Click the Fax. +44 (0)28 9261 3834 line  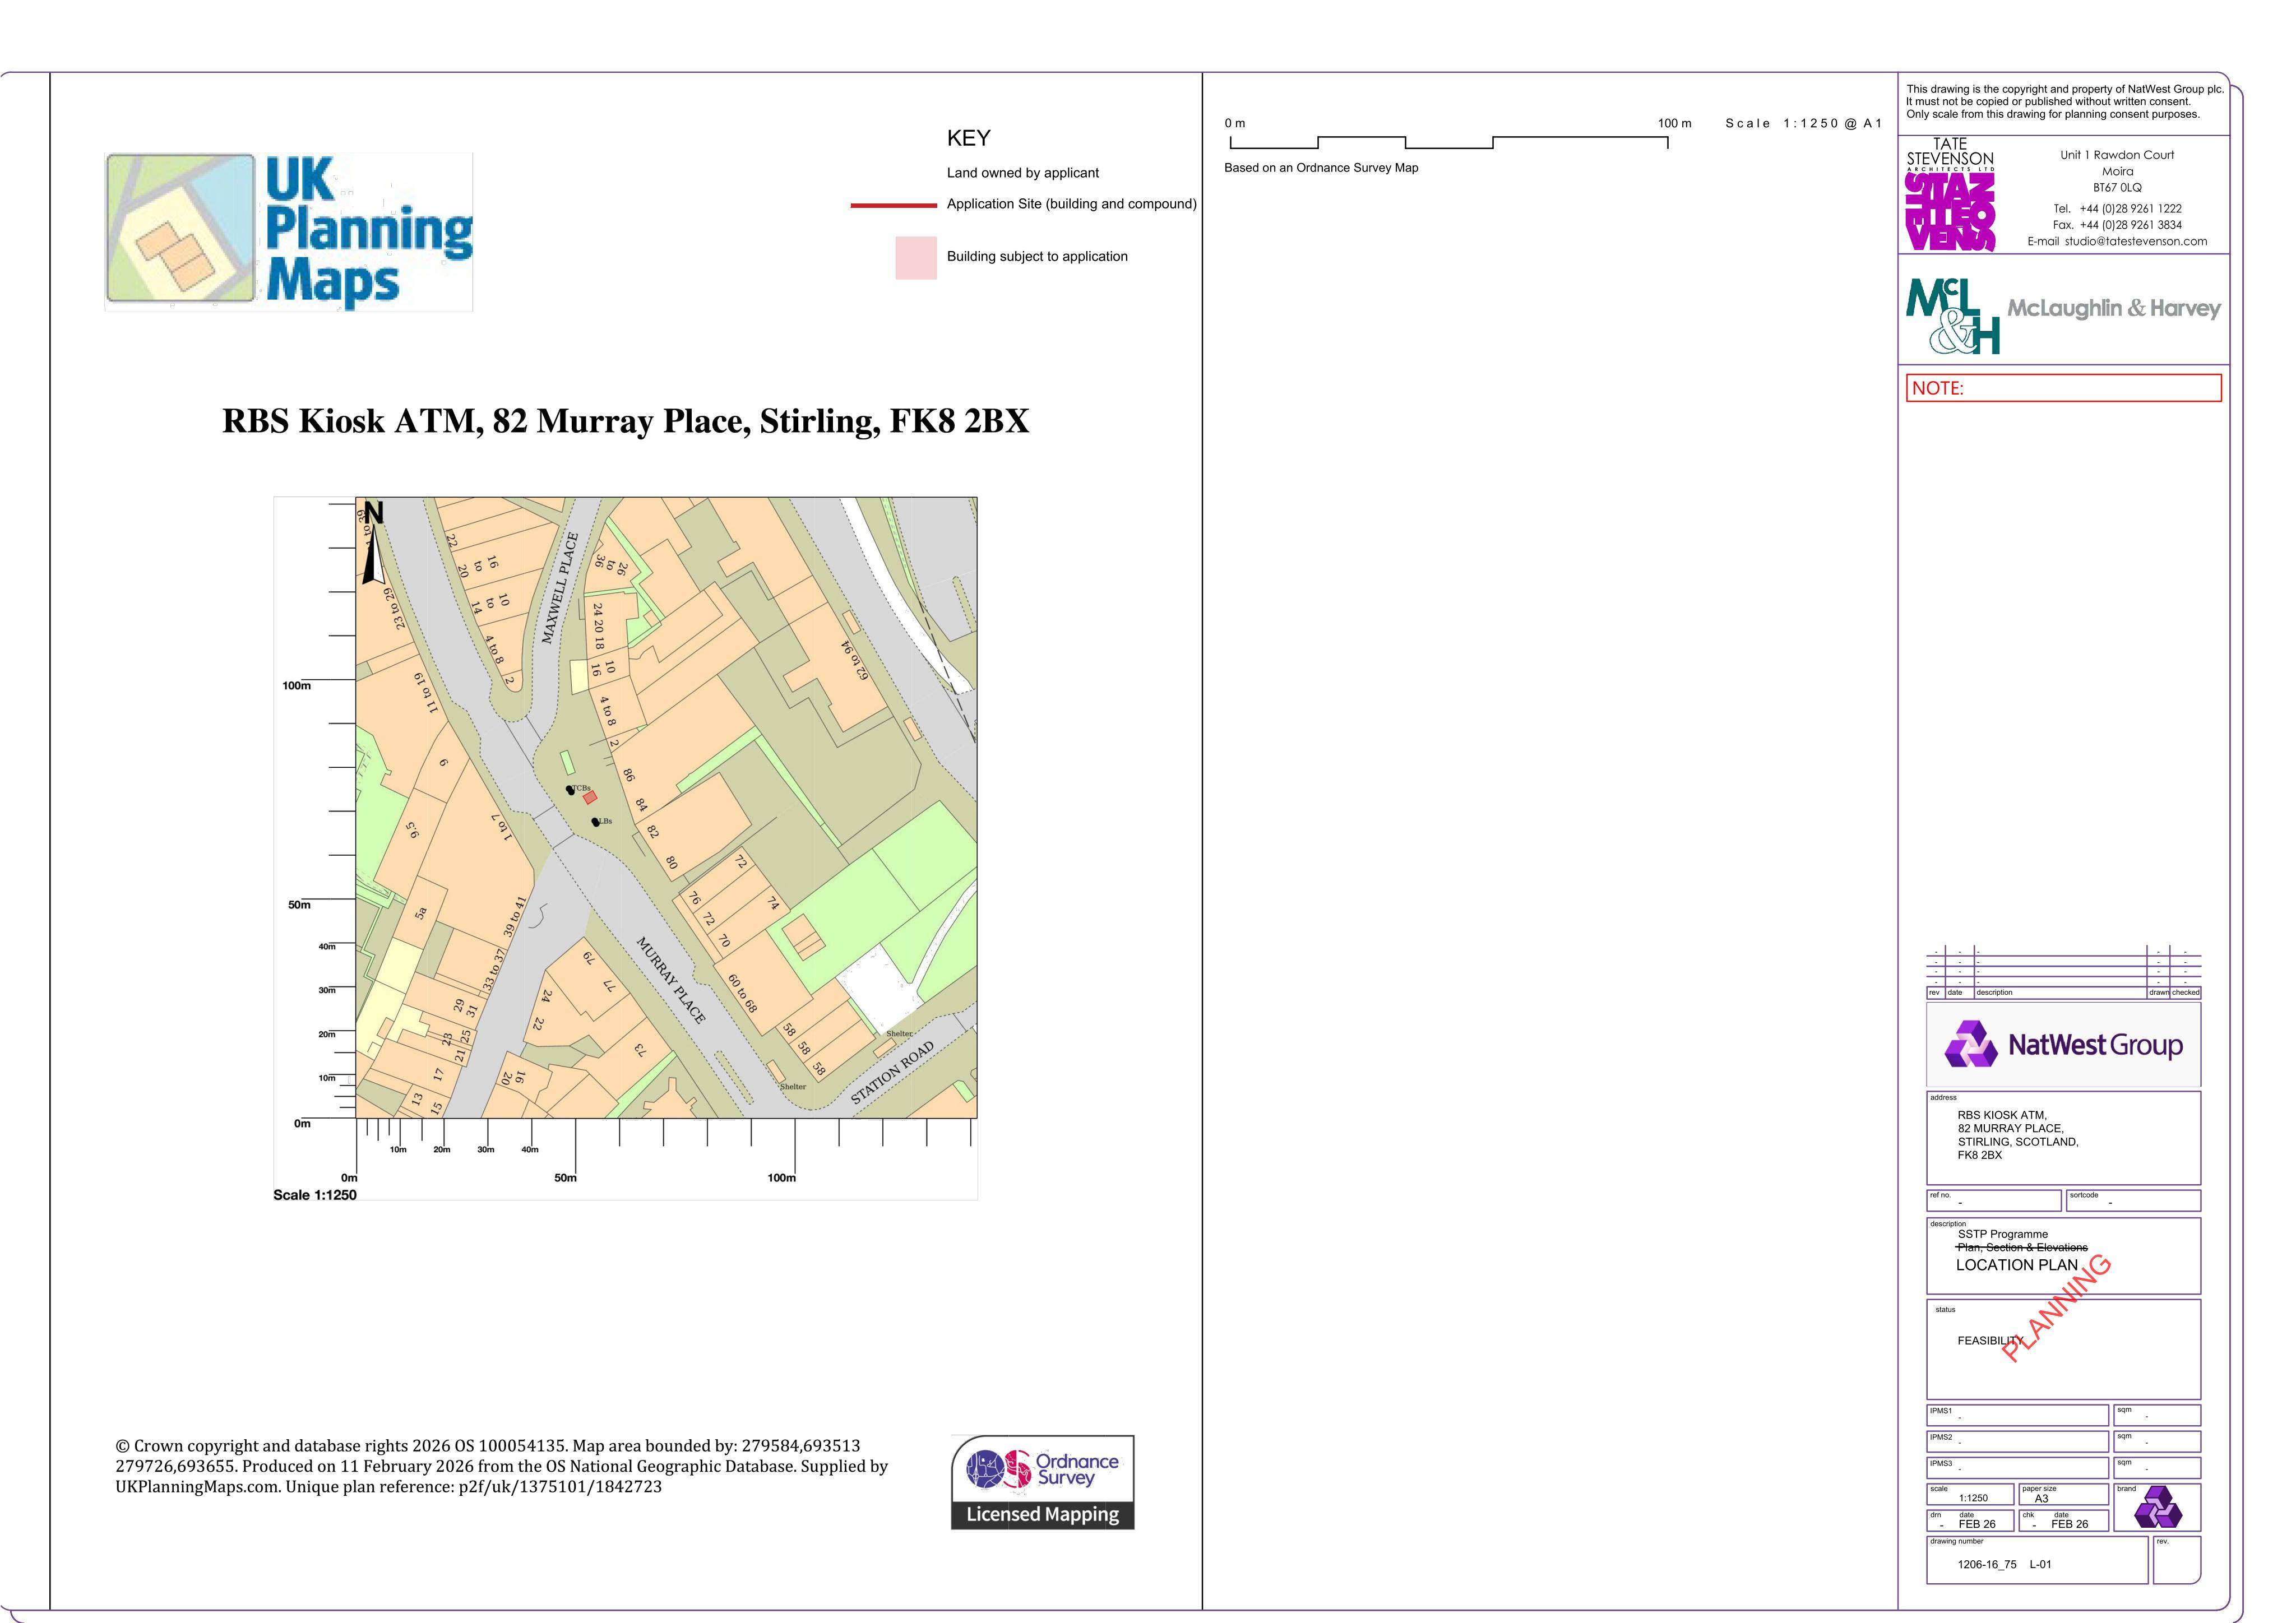pos(2117,225)
